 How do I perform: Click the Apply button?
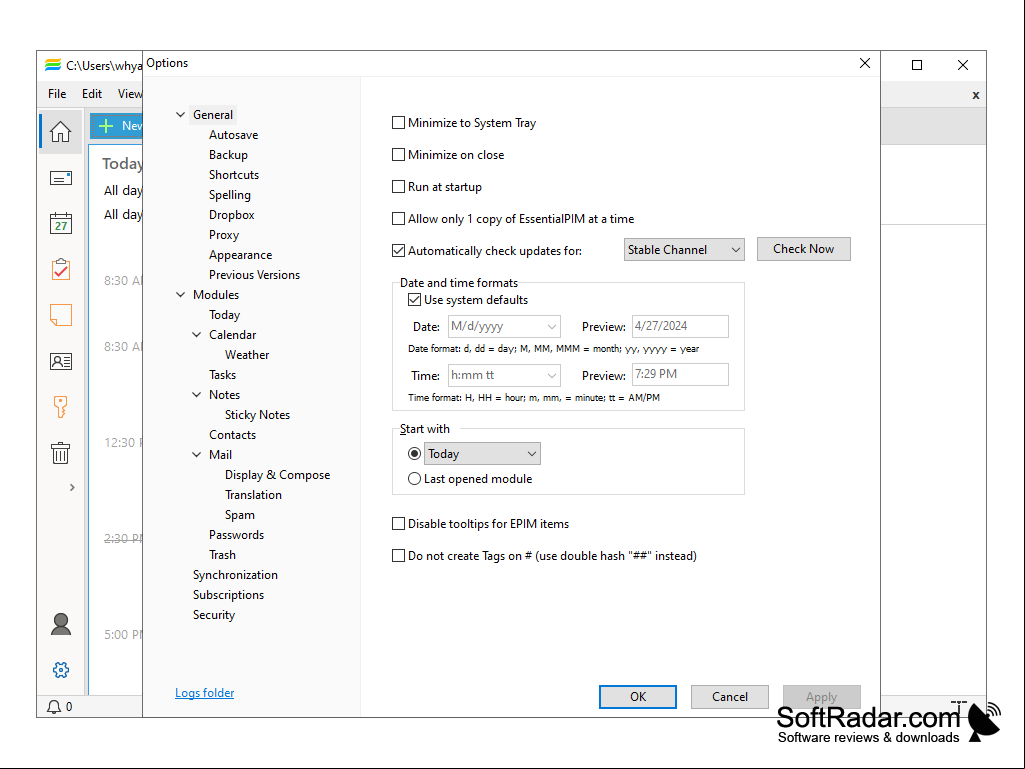tap(821, 696)
